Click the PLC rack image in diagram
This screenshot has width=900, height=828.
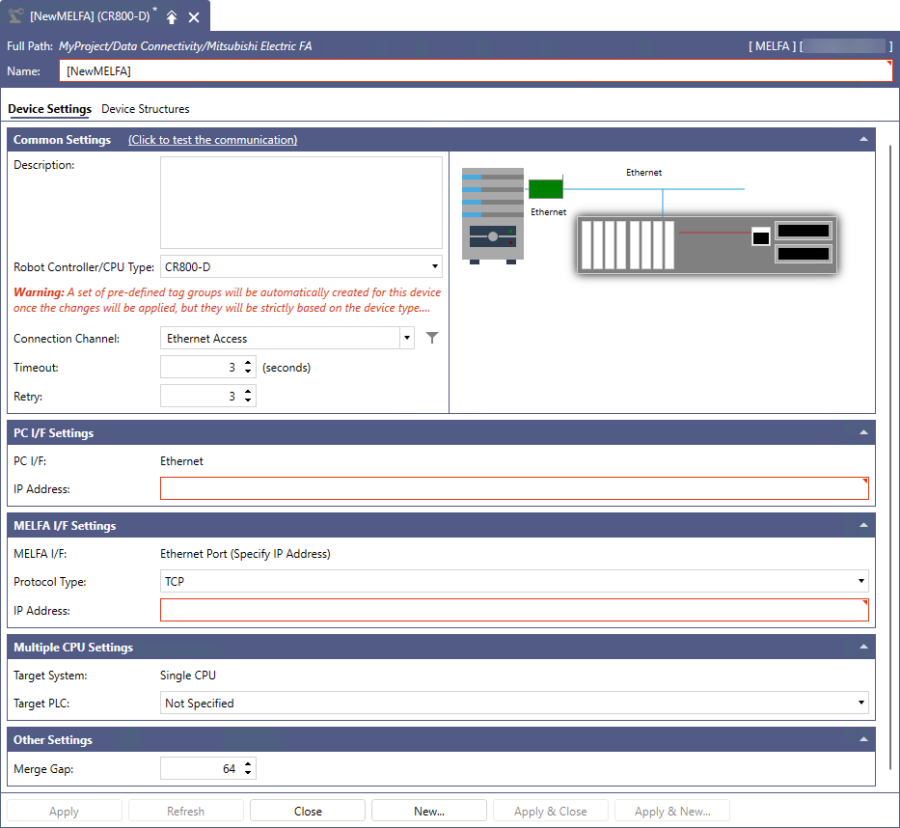click(x=706, y=243)
